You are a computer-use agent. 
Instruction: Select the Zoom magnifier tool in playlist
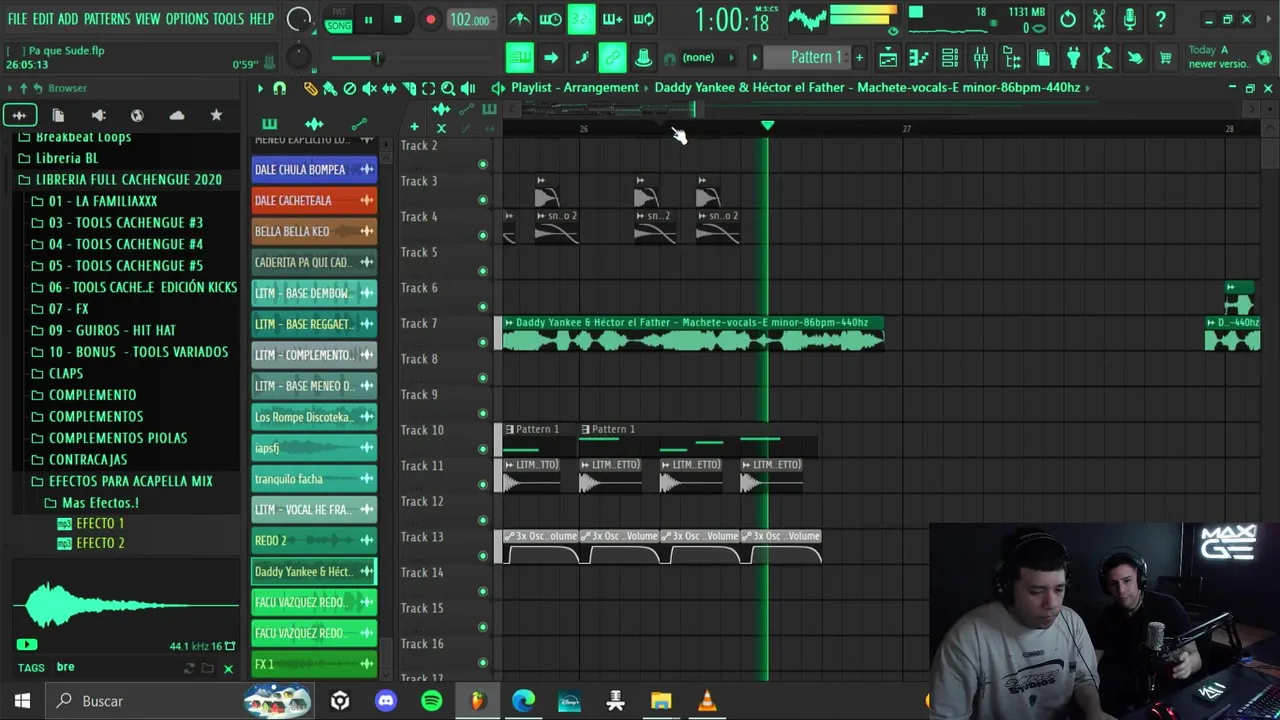448,88
